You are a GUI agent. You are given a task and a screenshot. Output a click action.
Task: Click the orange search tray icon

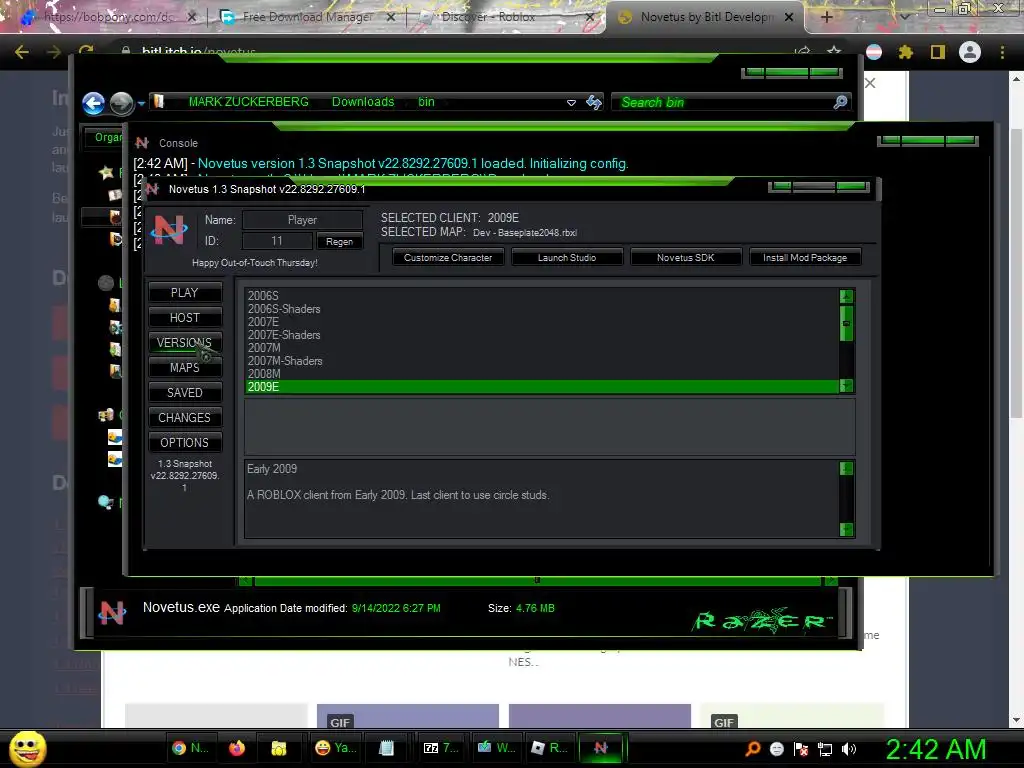pos(753,748)
